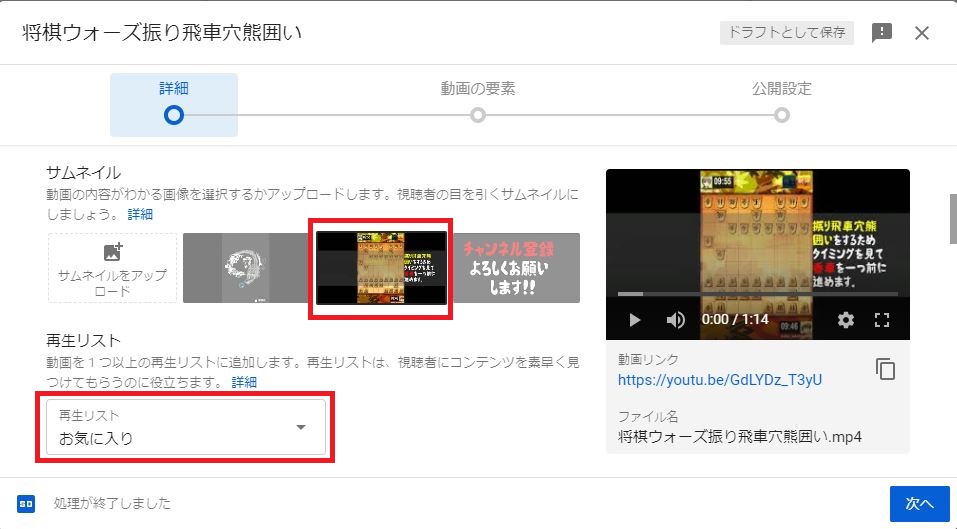Click the upload thumbnail image icon
The image size is (957, 529).
(113, 252)
